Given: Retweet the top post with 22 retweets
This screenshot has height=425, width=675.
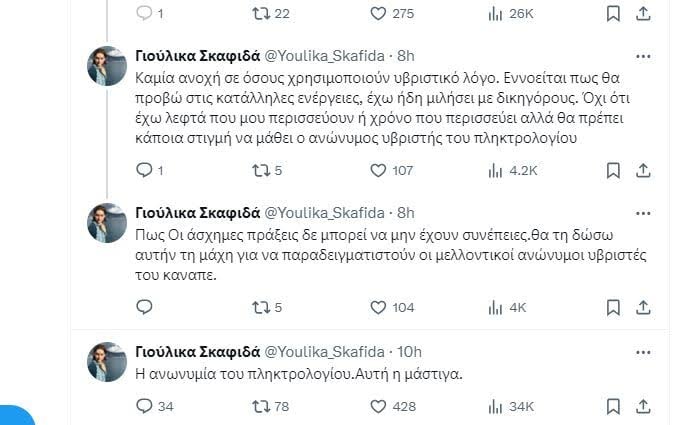Looking at the screenshot, I should point(261,14).
